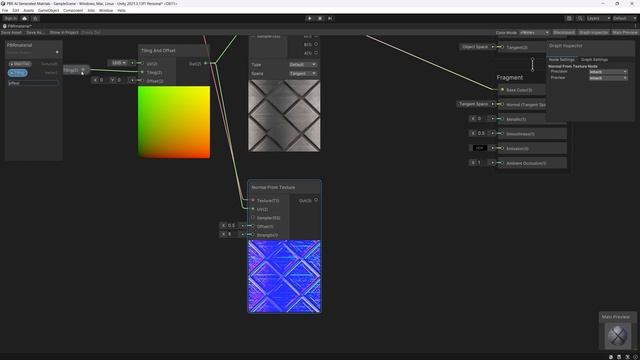This screenshot has height=360, width=640.
Task: Open the version control icon beside the cloud
Action: [x=35, y=18]
